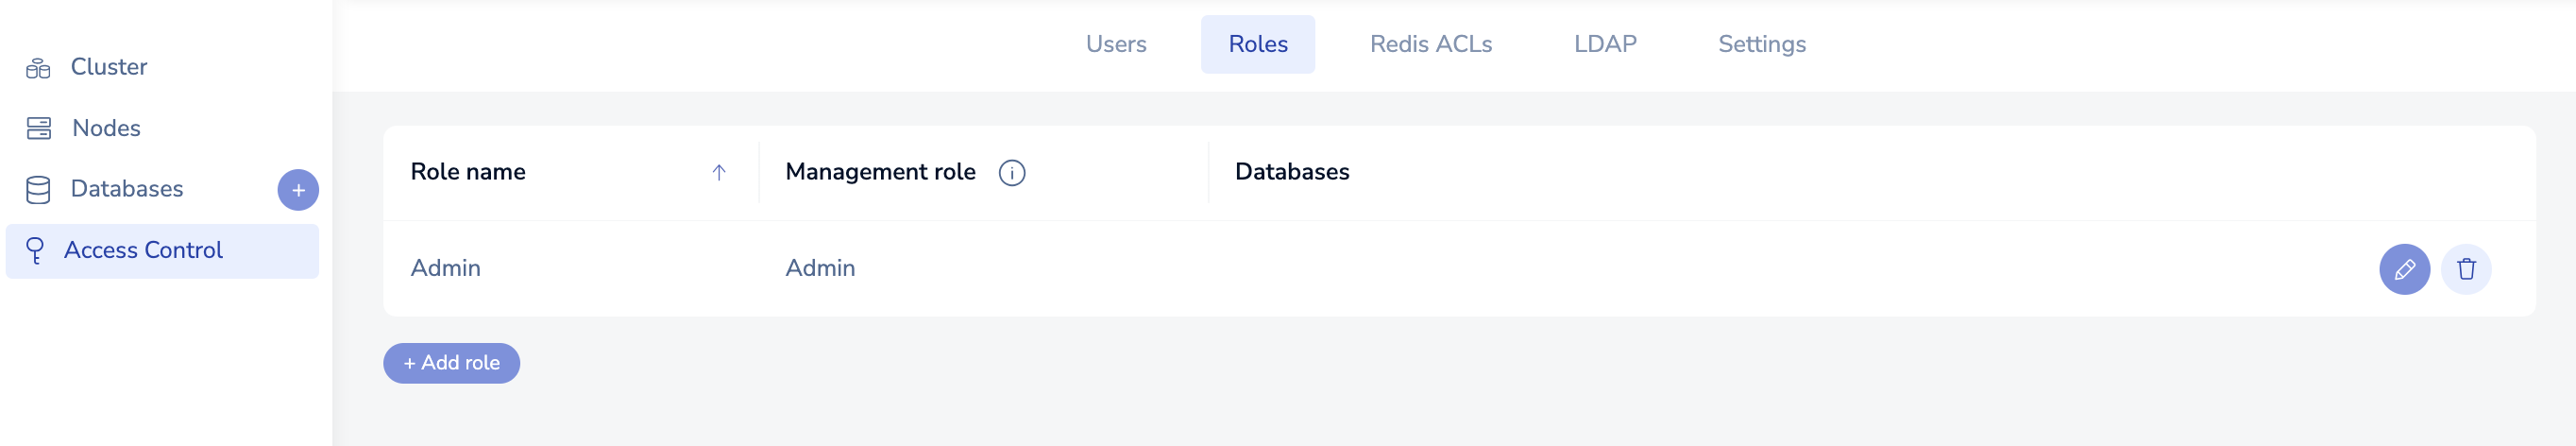
Task: Open Databases section in sidebar
Action: [x=127, y=189]
